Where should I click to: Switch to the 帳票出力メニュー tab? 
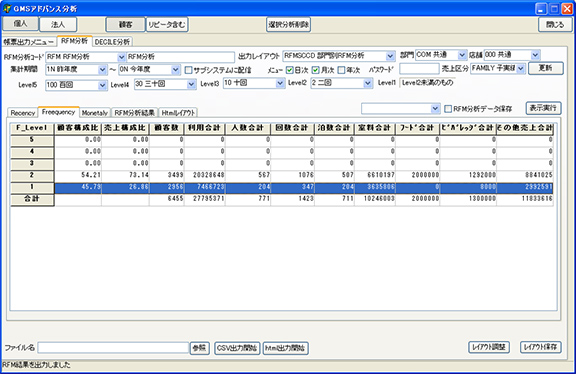pyautogui.click(x=29, y=42)
